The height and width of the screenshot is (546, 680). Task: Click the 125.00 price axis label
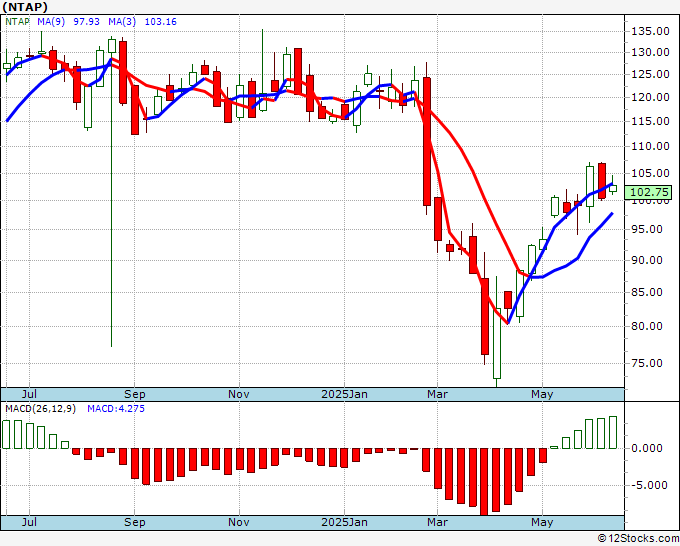[650, 74]
